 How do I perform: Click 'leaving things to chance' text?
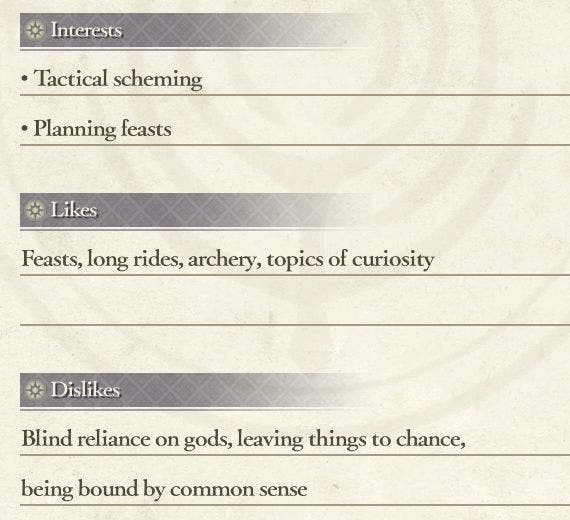click(x=351, y=439)
